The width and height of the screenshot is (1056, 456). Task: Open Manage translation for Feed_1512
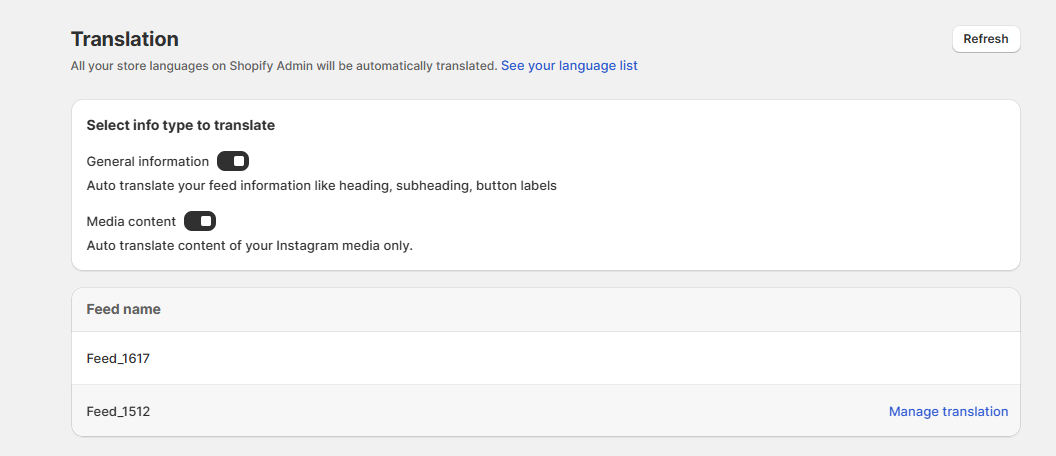coord(948,412)
